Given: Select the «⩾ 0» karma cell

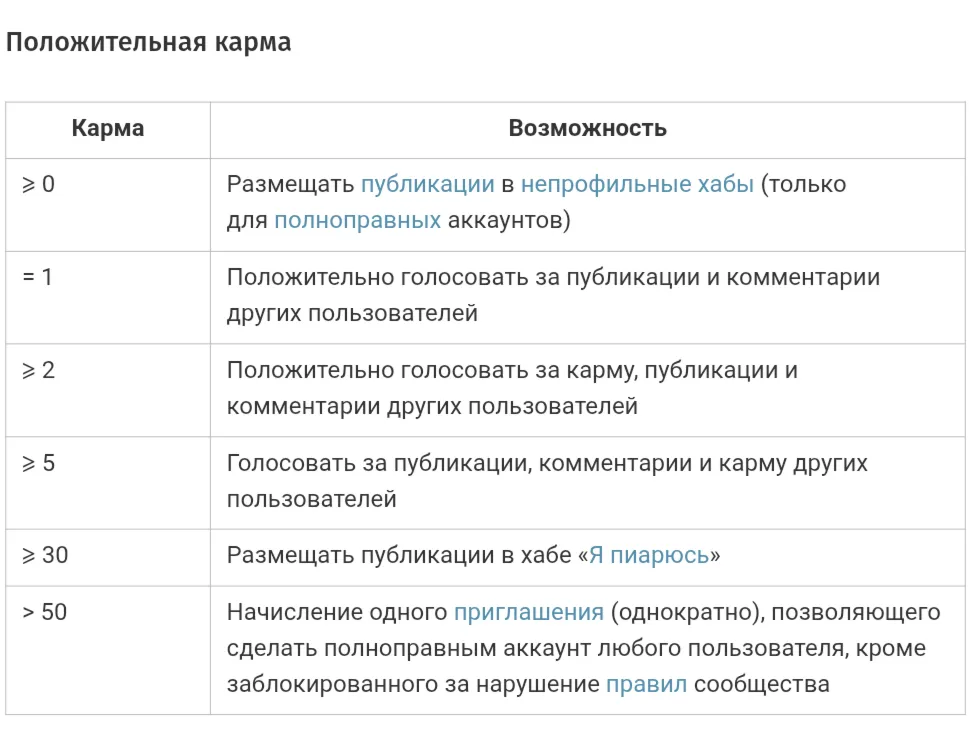Looking at the screenshot, I should [x=39, y=184].
